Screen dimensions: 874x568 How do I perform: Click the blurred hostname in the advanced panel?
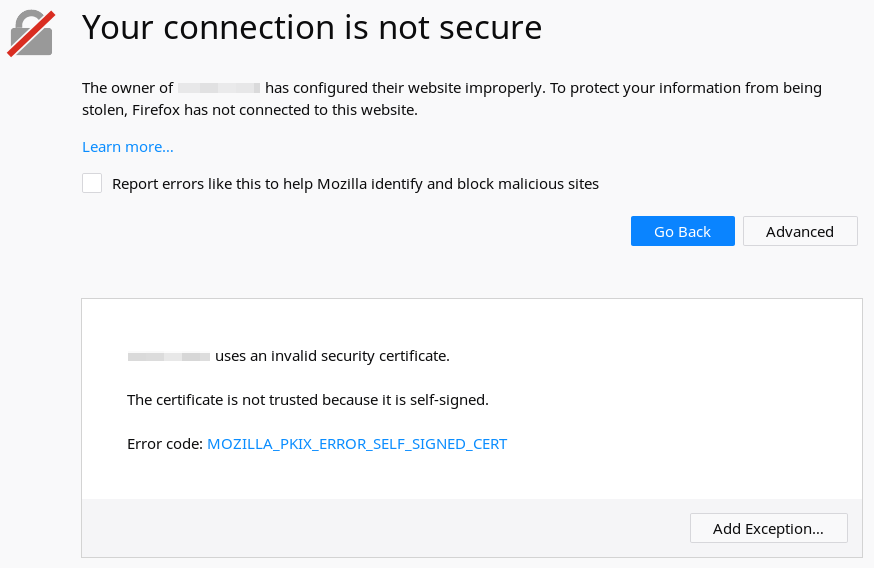(169, 356)
